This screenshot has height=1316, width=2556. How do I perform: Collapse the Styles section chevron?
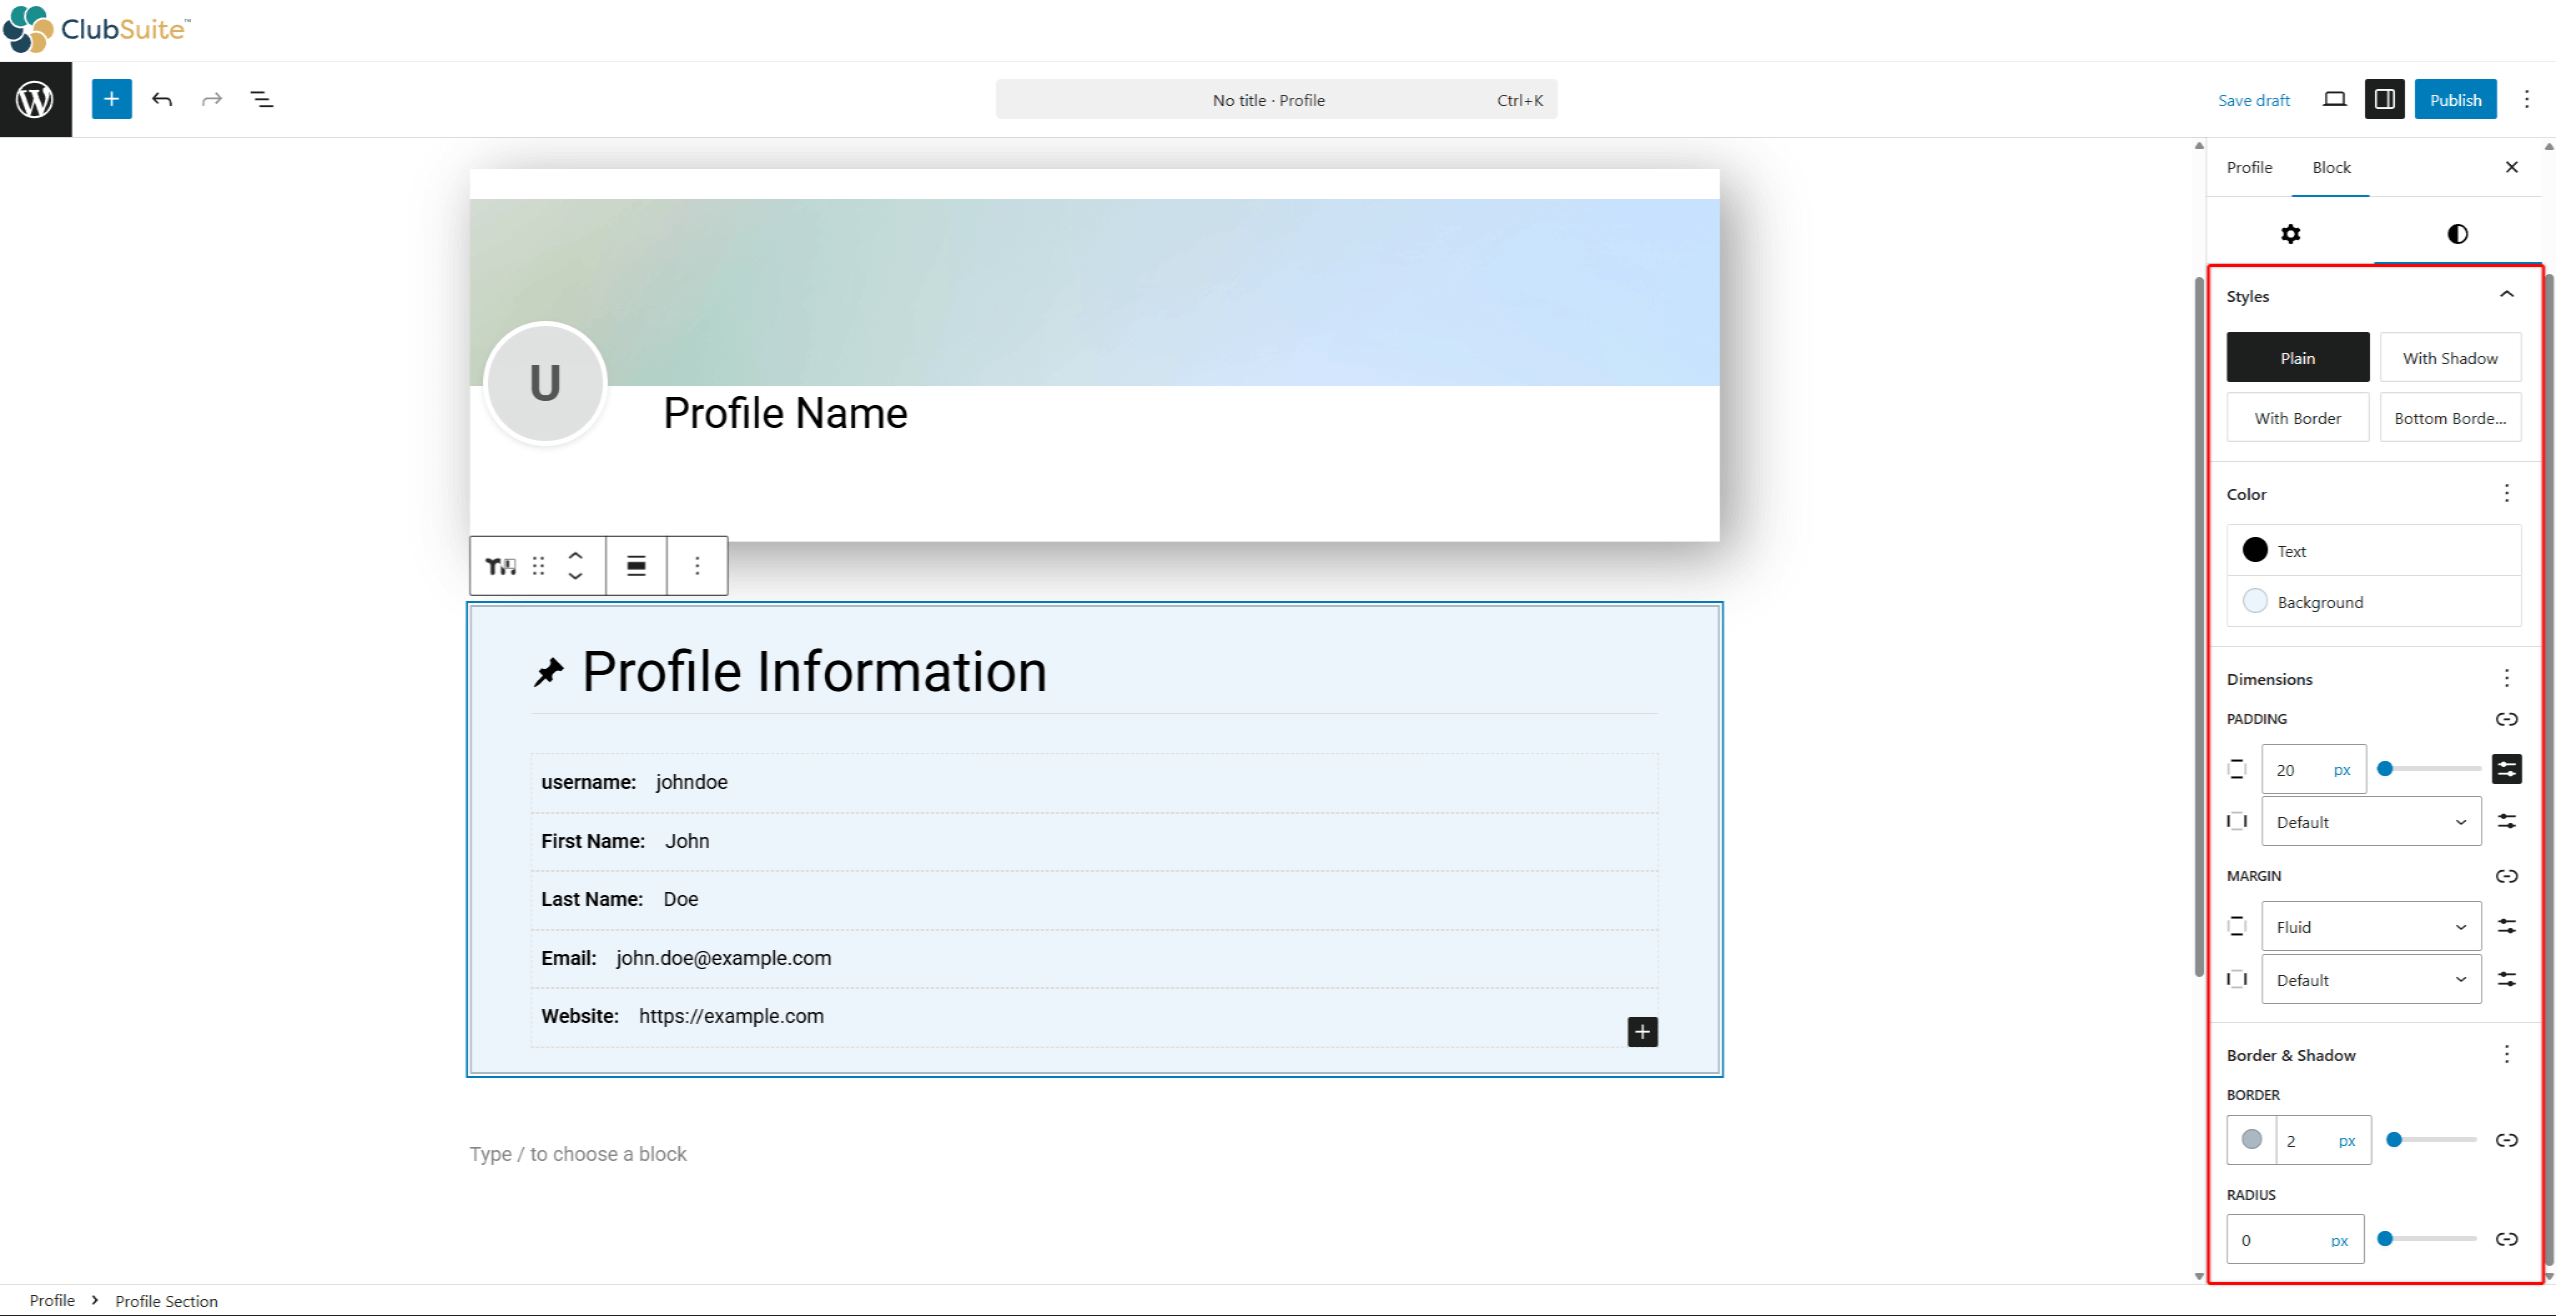[2507, 293]
